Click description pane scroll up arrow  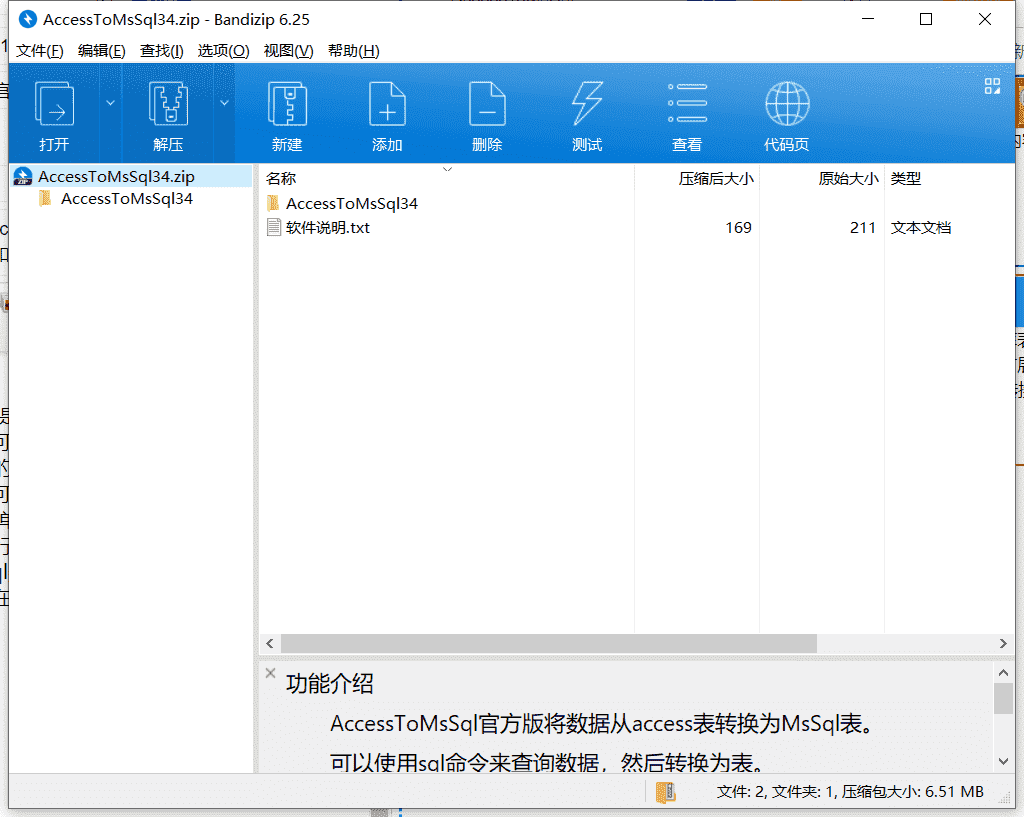1003,672
